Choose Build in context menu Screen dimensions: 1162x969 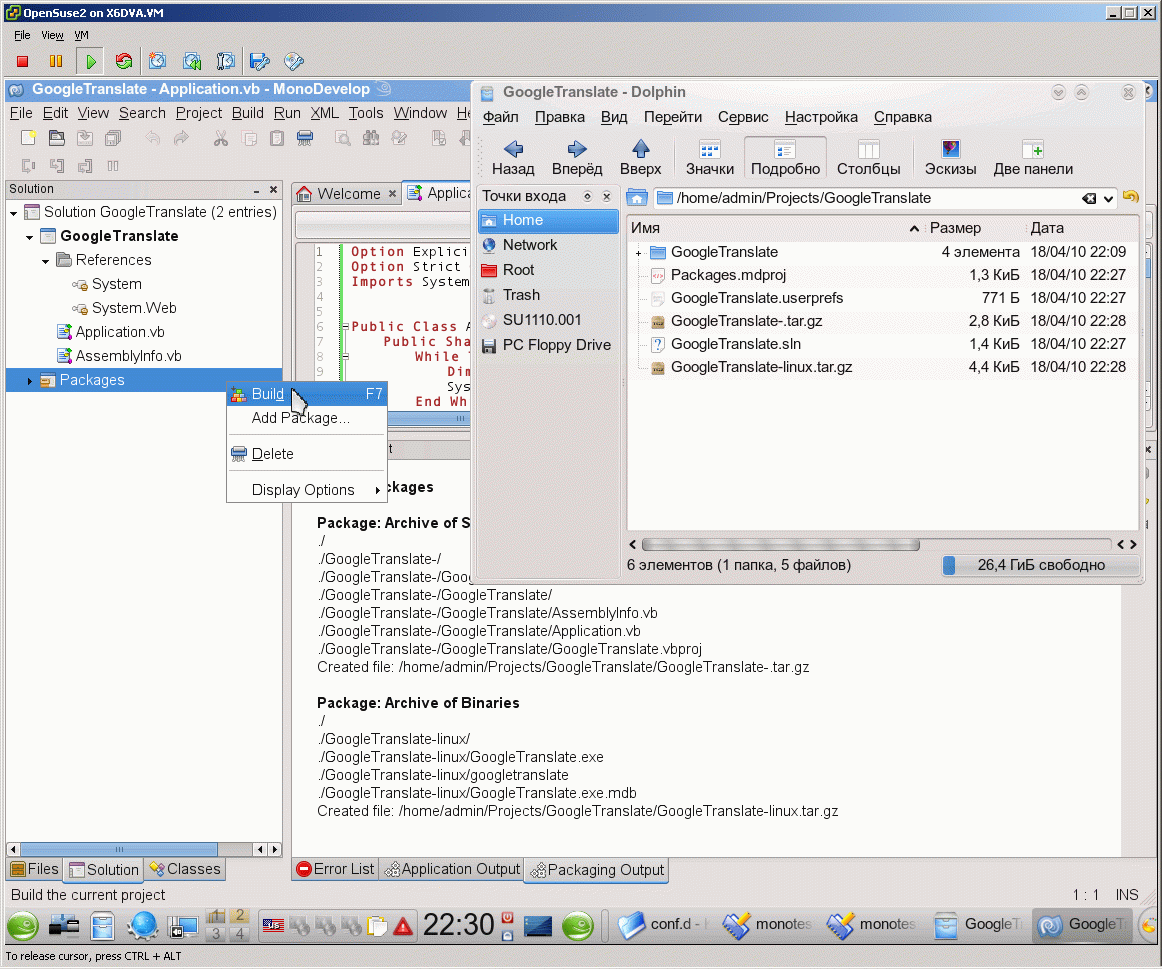(x=307, y=394)
